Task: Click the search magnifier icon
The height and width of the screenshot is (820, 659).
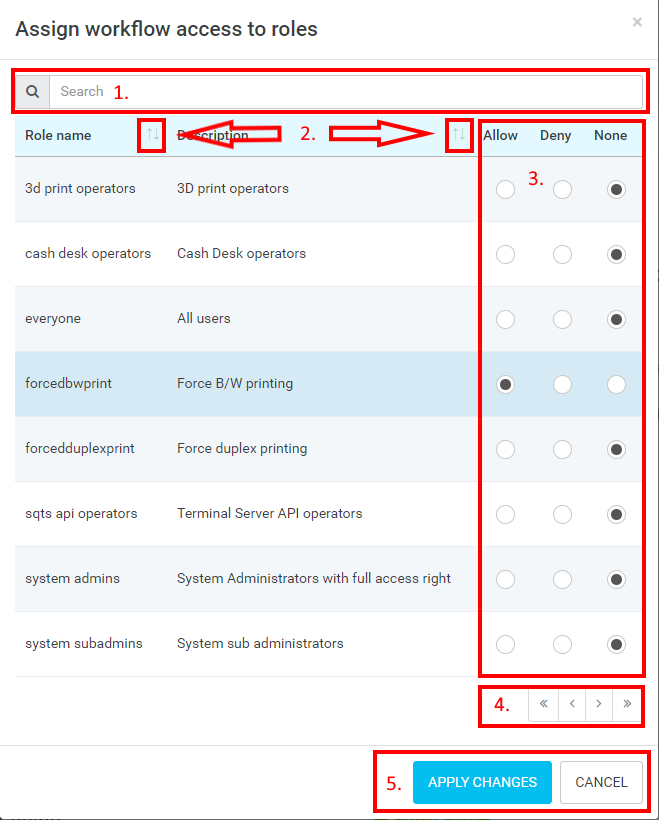Action: click(x=33, y=91)
